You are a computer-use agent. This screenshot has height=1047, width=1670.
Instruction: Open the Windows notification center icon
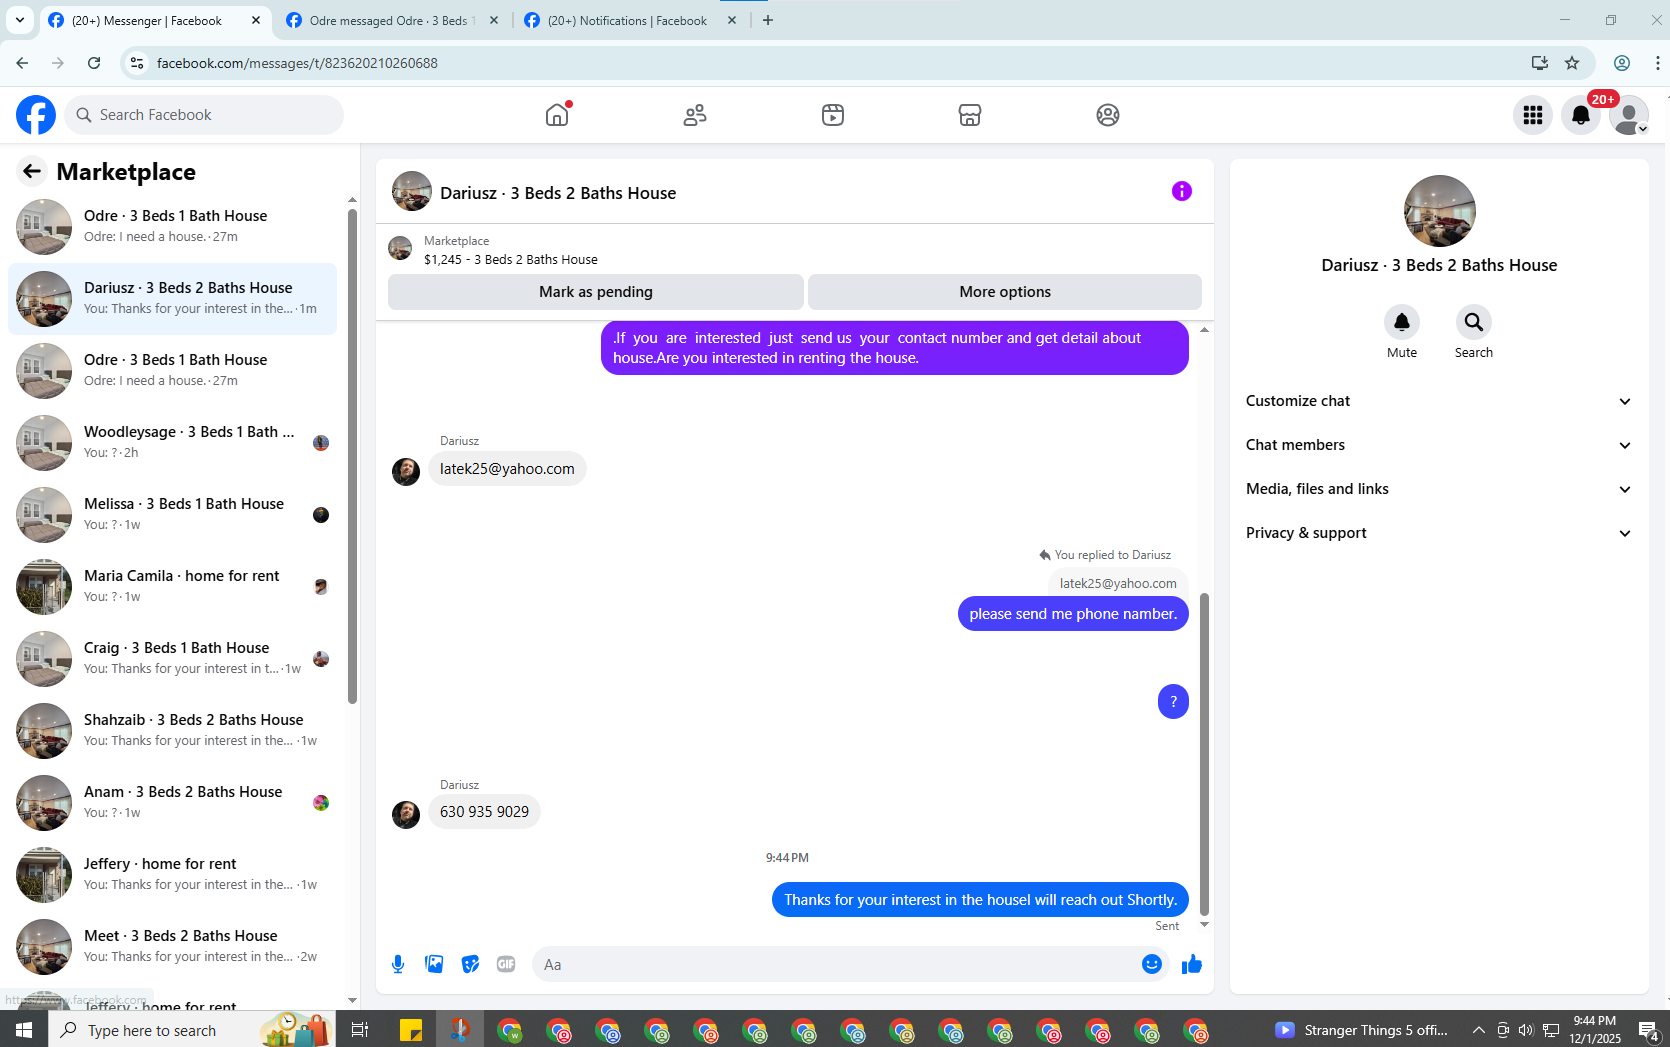pyautogui.click(x=1648, y=1030)
